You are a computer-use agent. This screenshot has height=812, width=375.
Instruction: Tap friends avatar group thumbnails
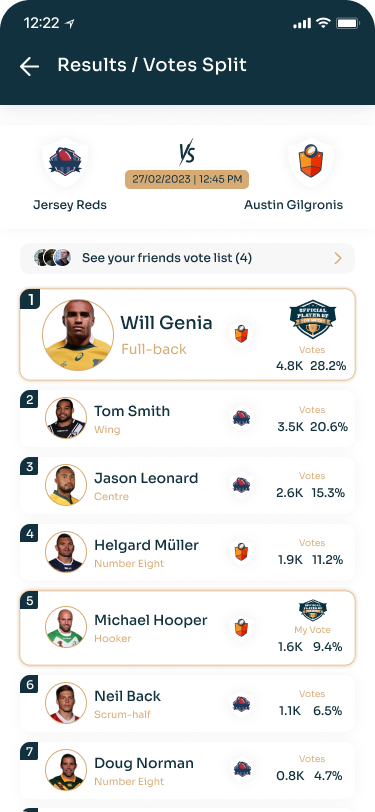pyautogui.click(x=52, y=257)
